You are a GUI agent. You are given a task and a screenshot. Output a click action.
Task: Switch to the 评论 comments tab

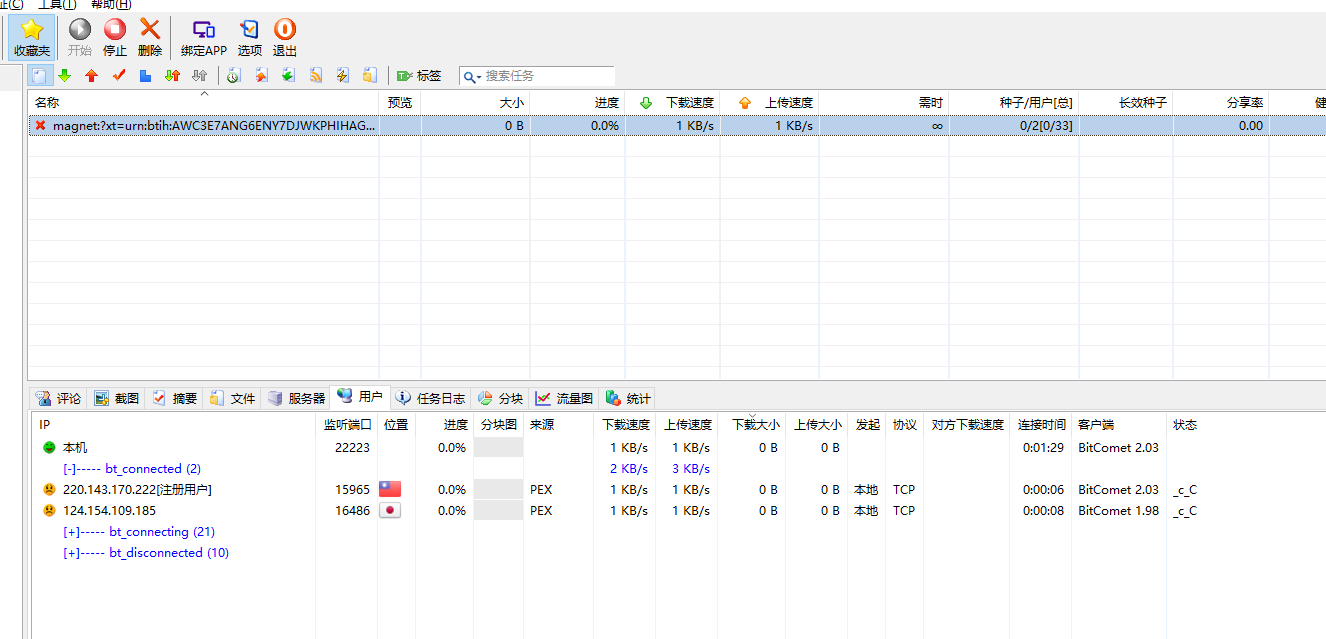[58, 398]
